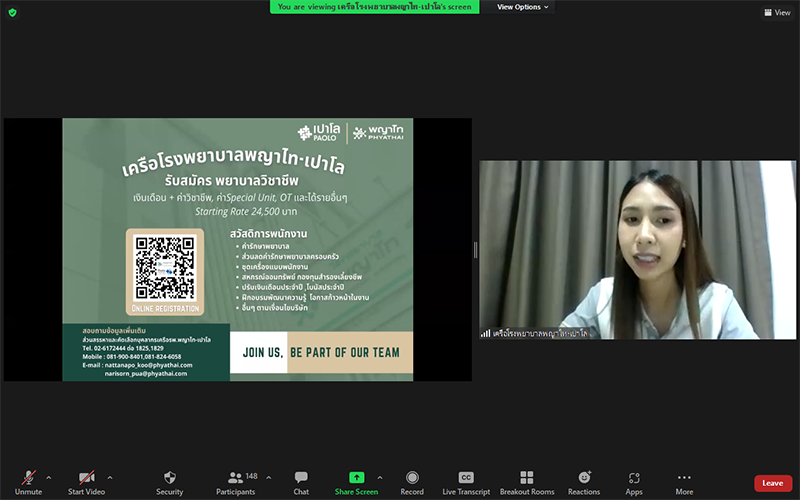Open Breakout Rooms
Image resolution: width=800 pixels, height=500 pixels.
[527, 483]
